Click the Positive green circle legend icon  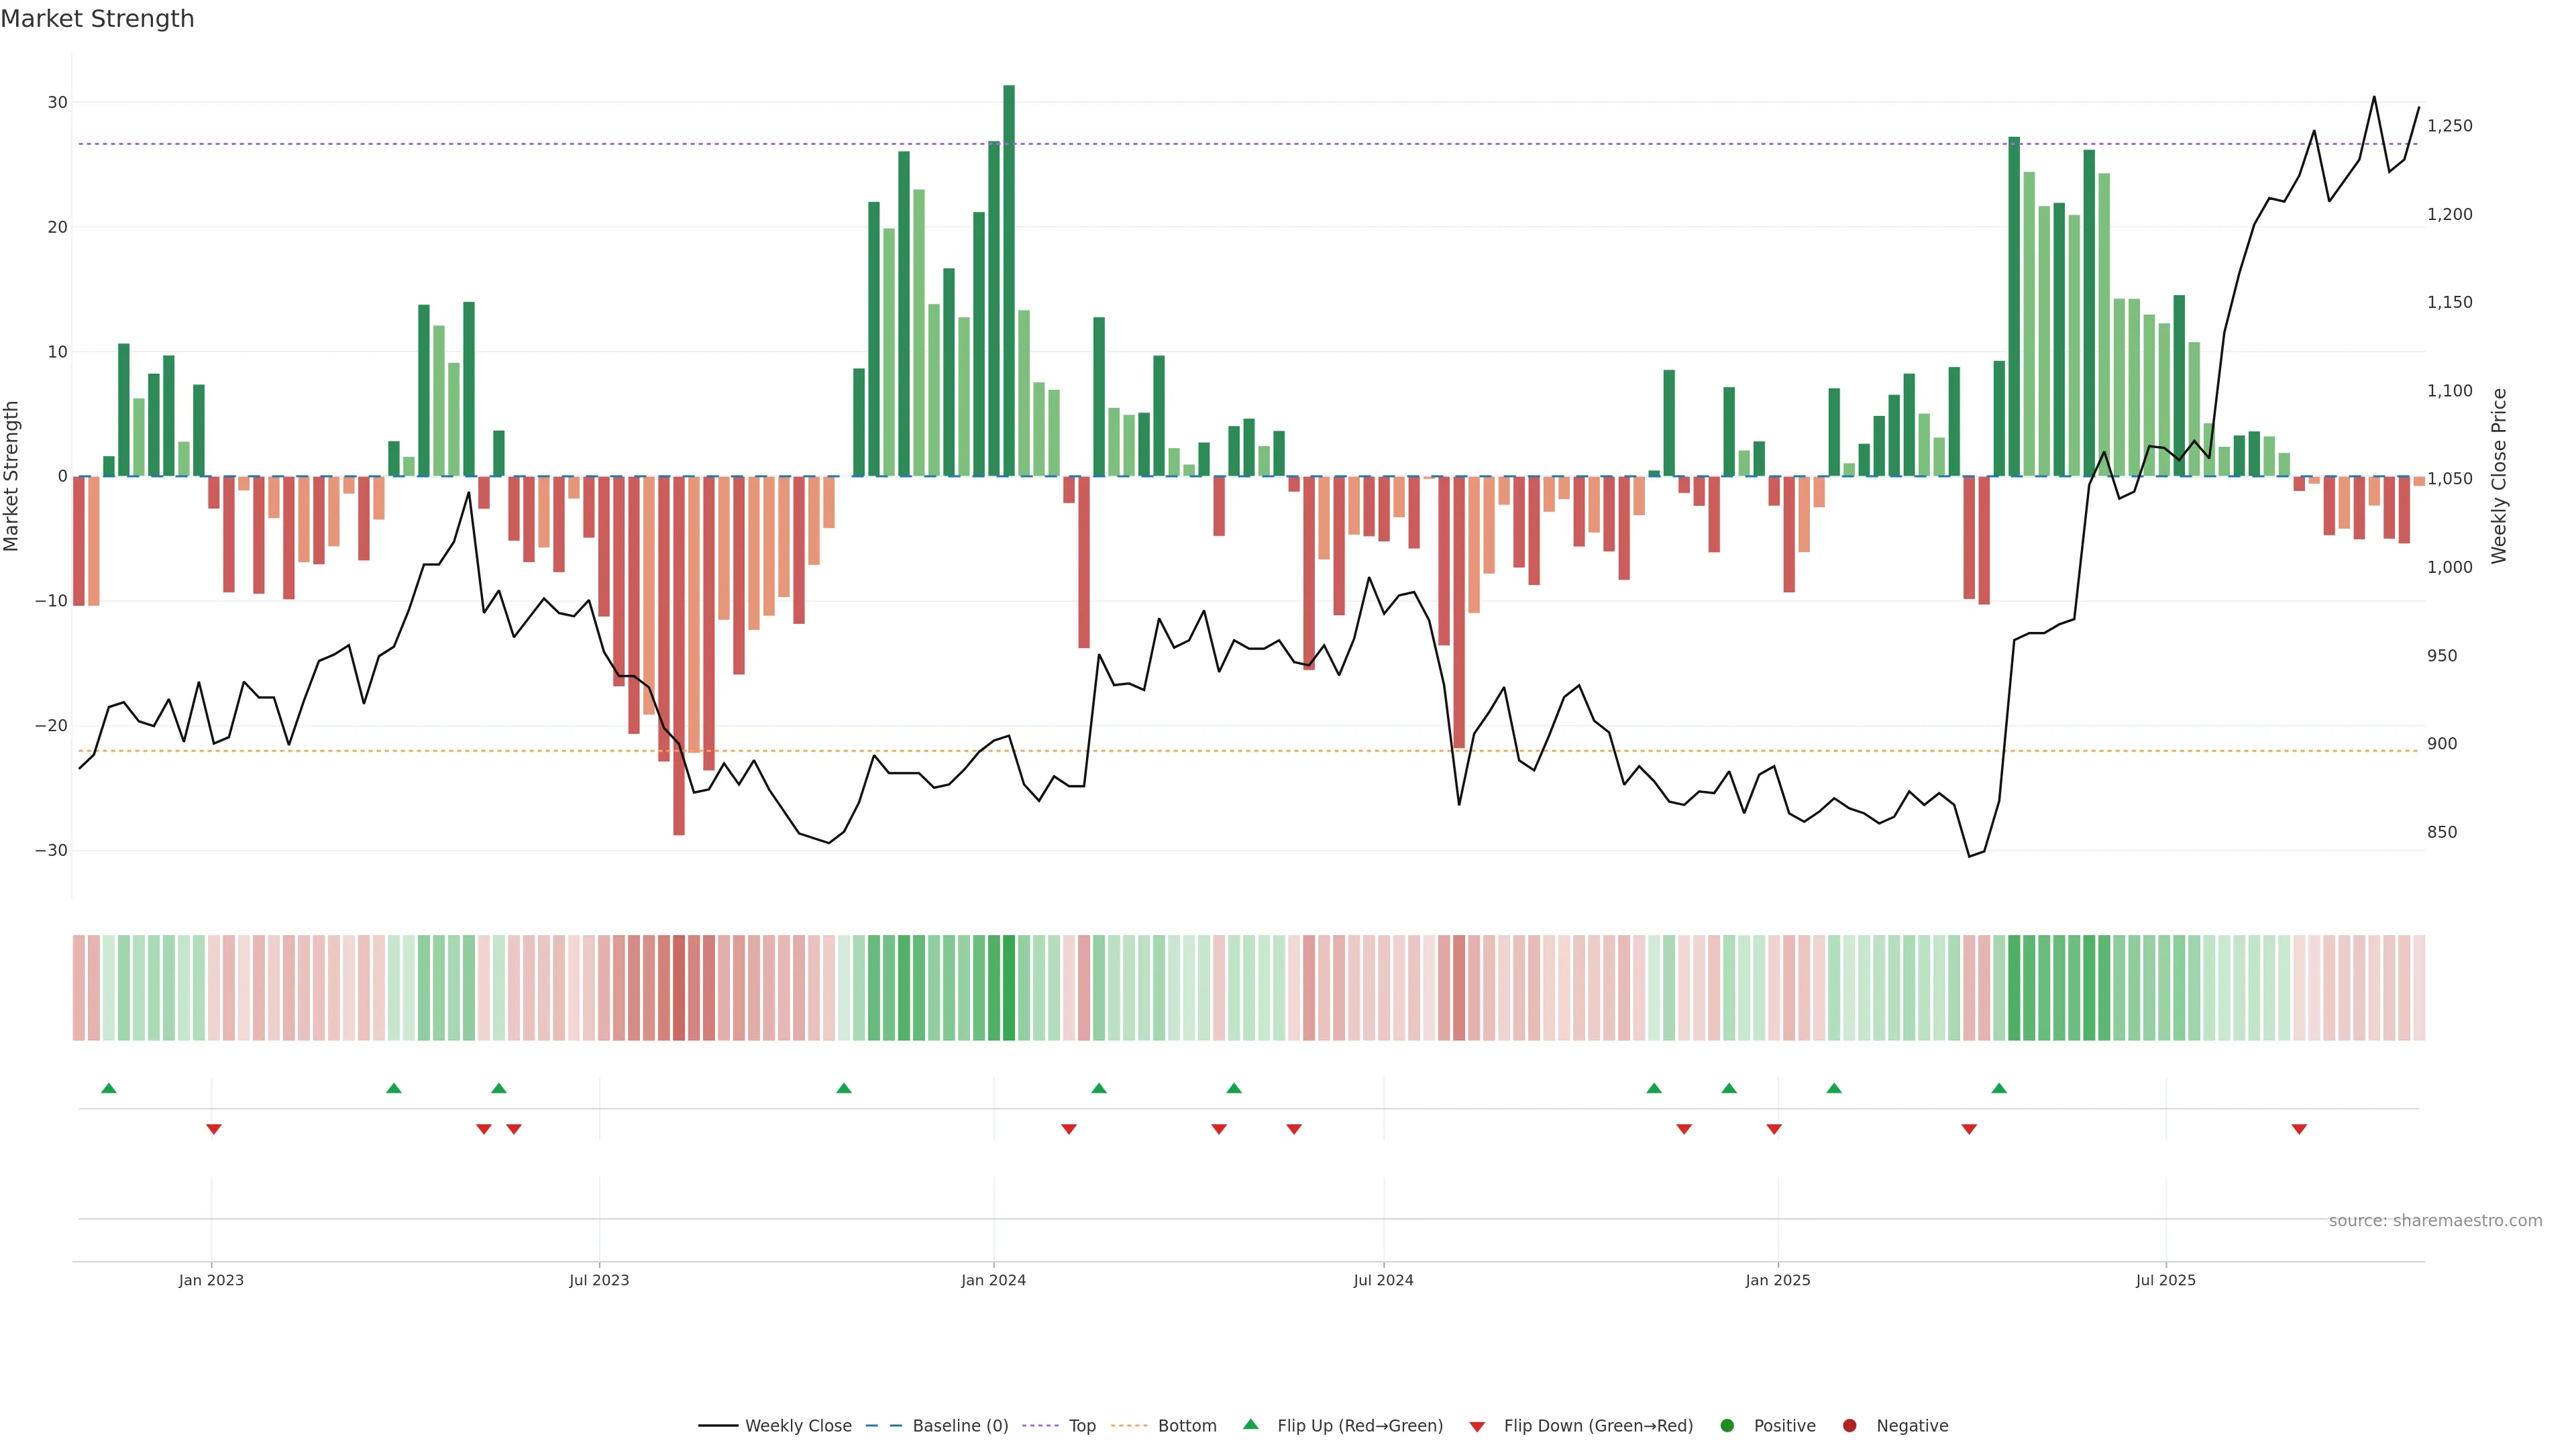click(1727, 1425)
